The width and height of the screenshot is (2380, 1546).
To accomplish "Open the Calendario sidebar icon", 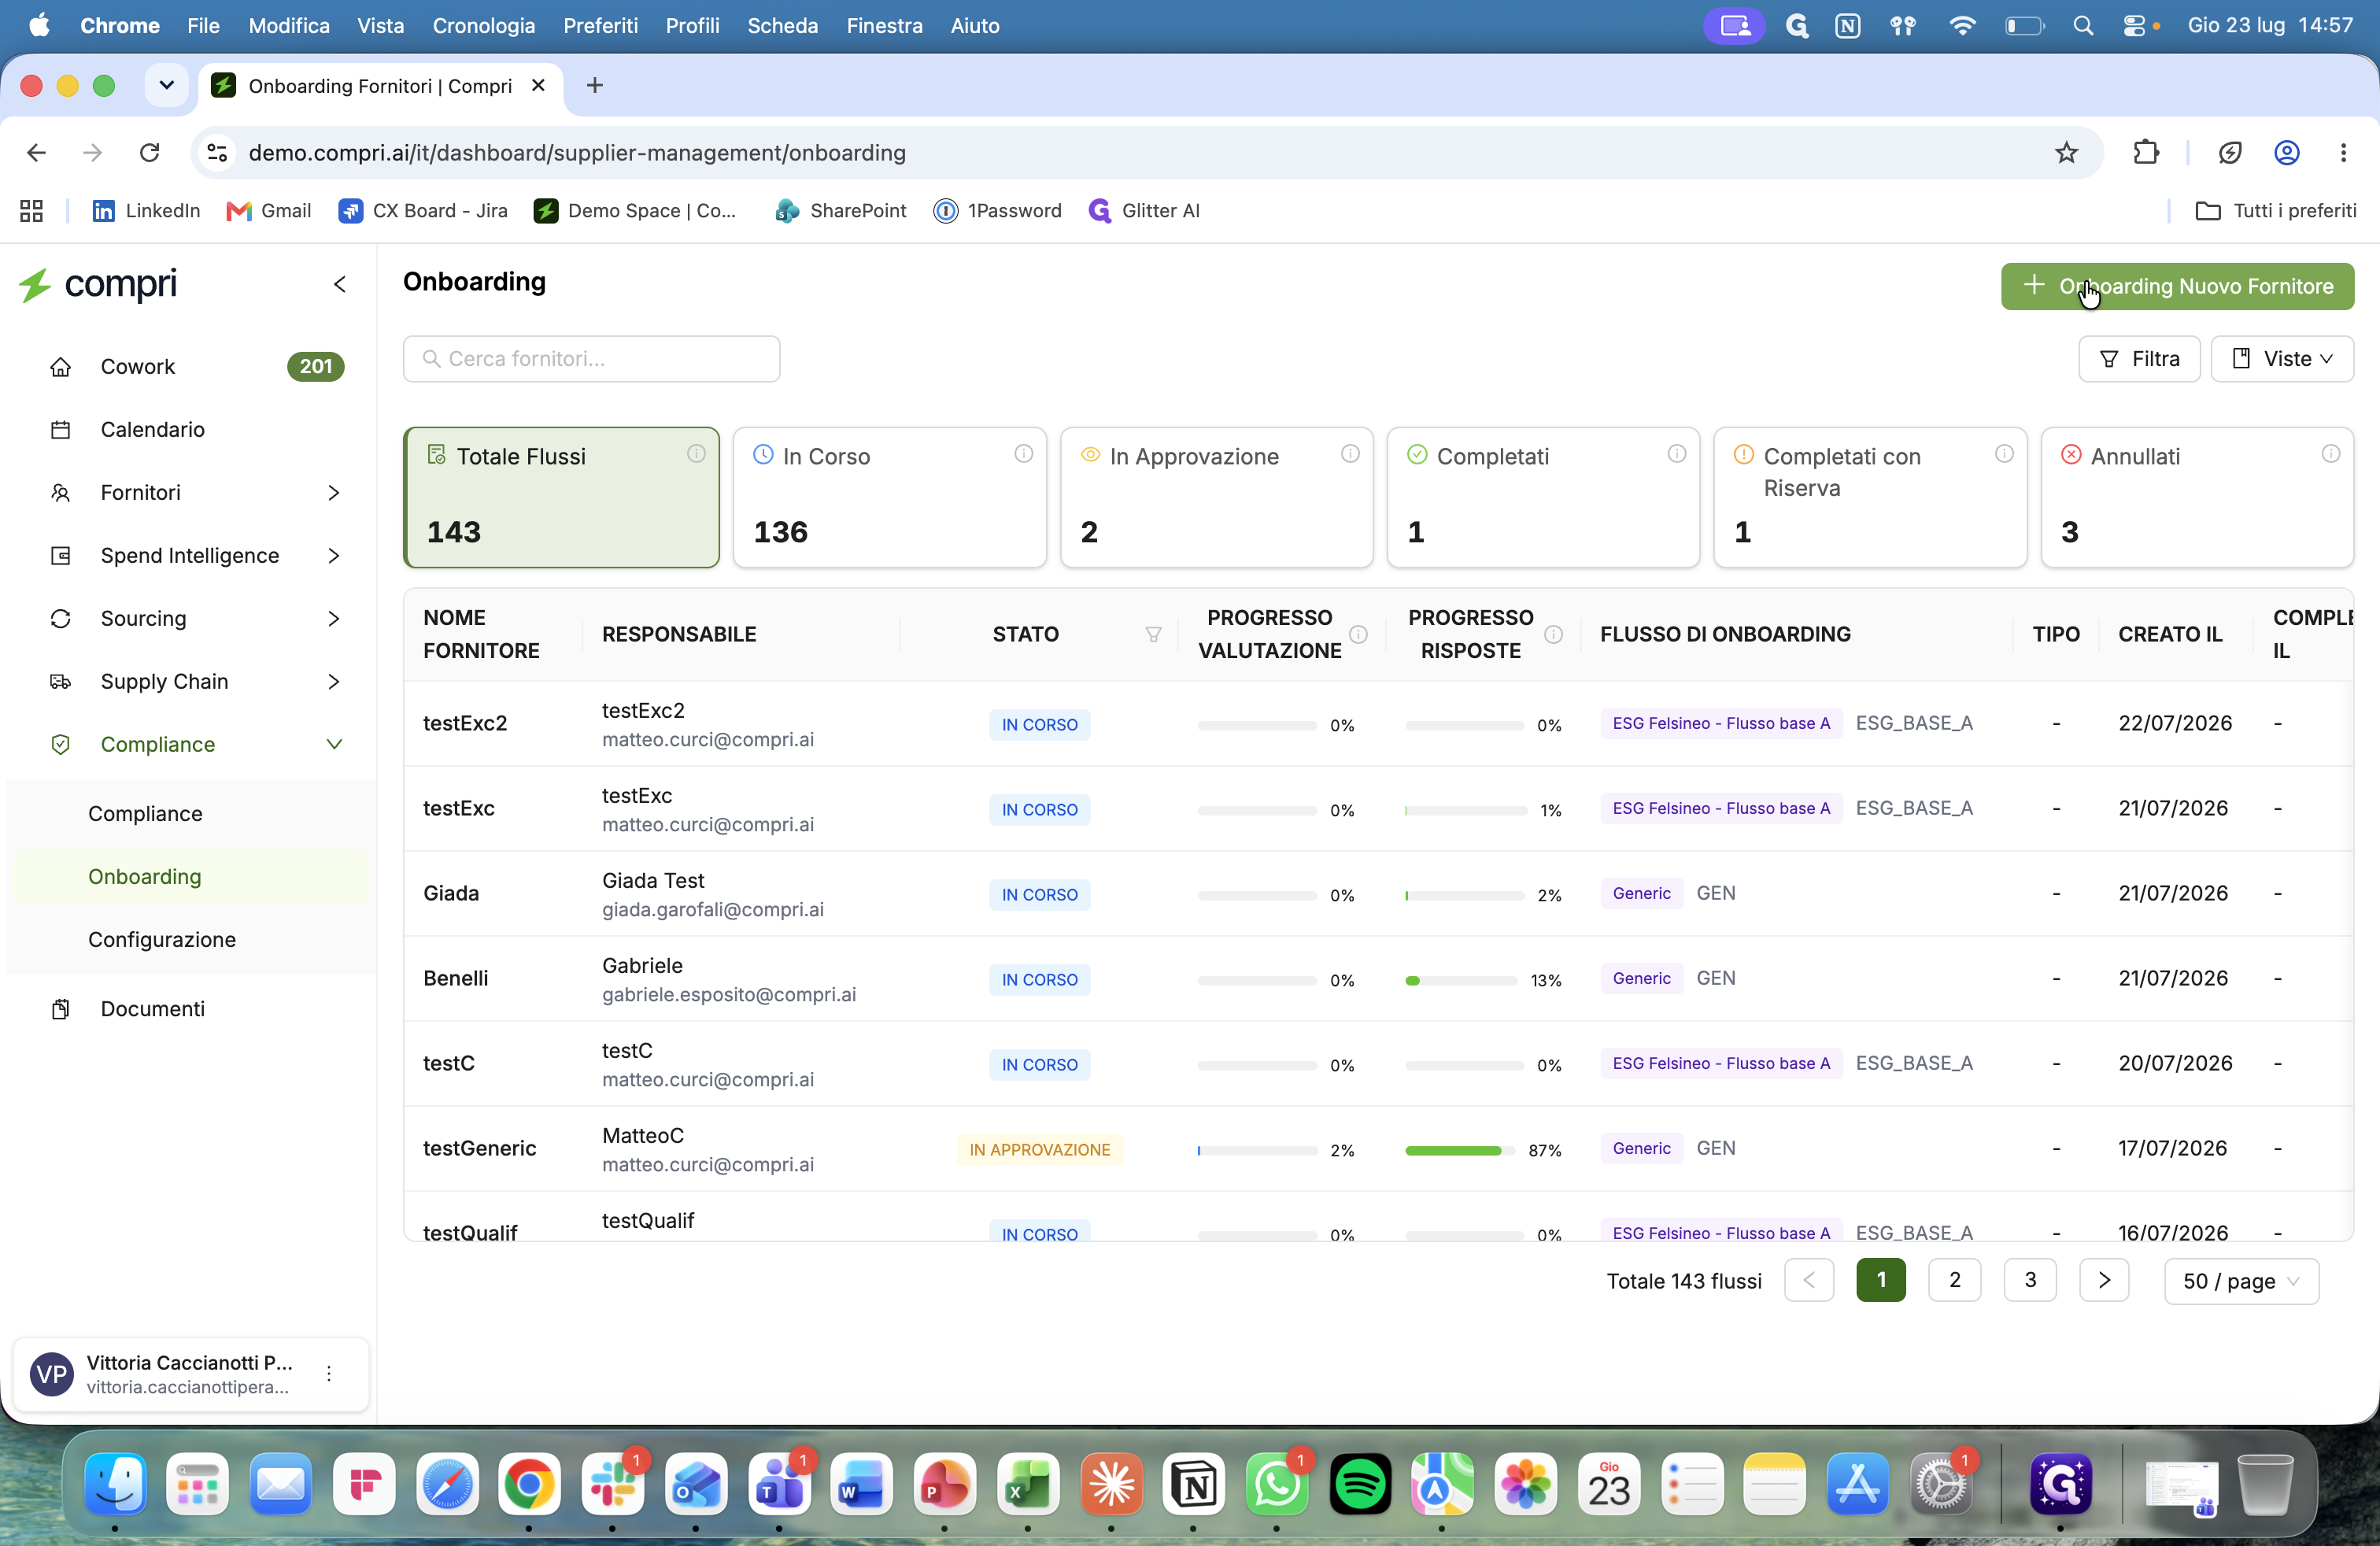I will click(x=61, y=430).
